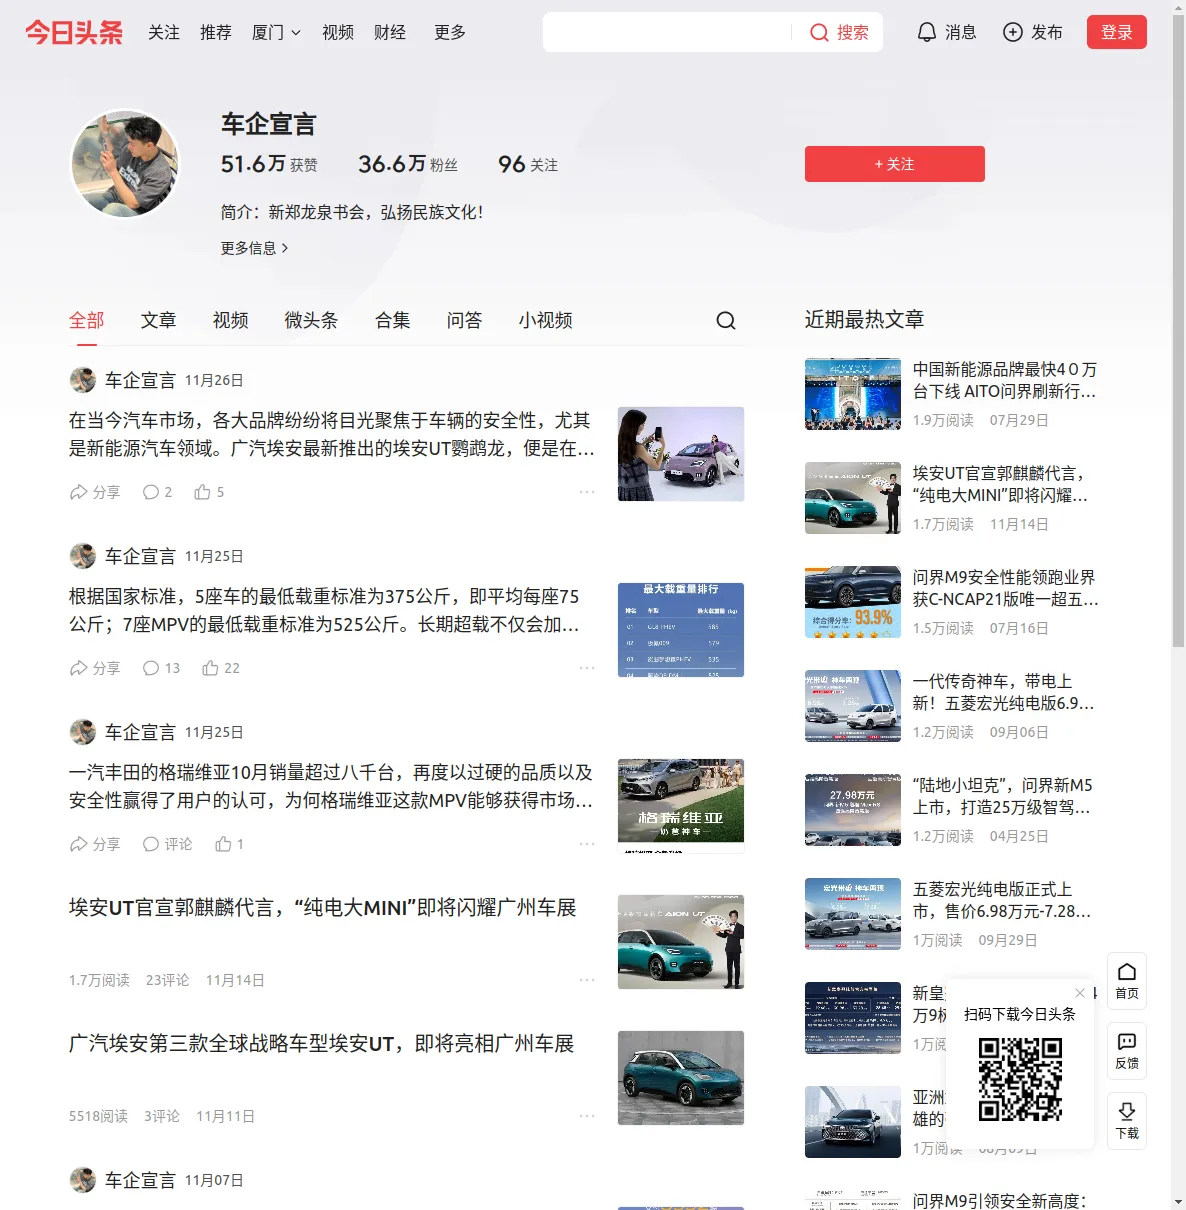The height and width of the screenshot is (1210, 1186).
Task: Switch to the 问答 tab
Action: click(465, 320)
